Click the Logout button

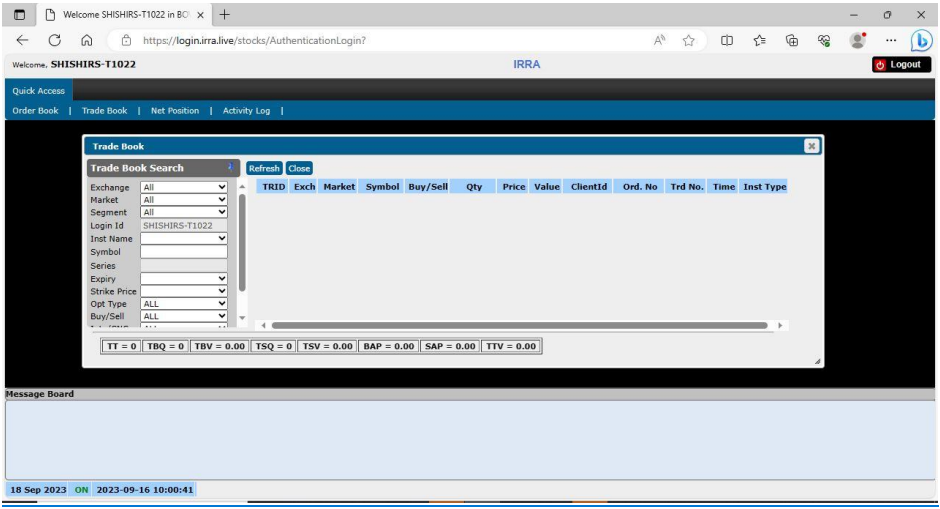point(901,65)
